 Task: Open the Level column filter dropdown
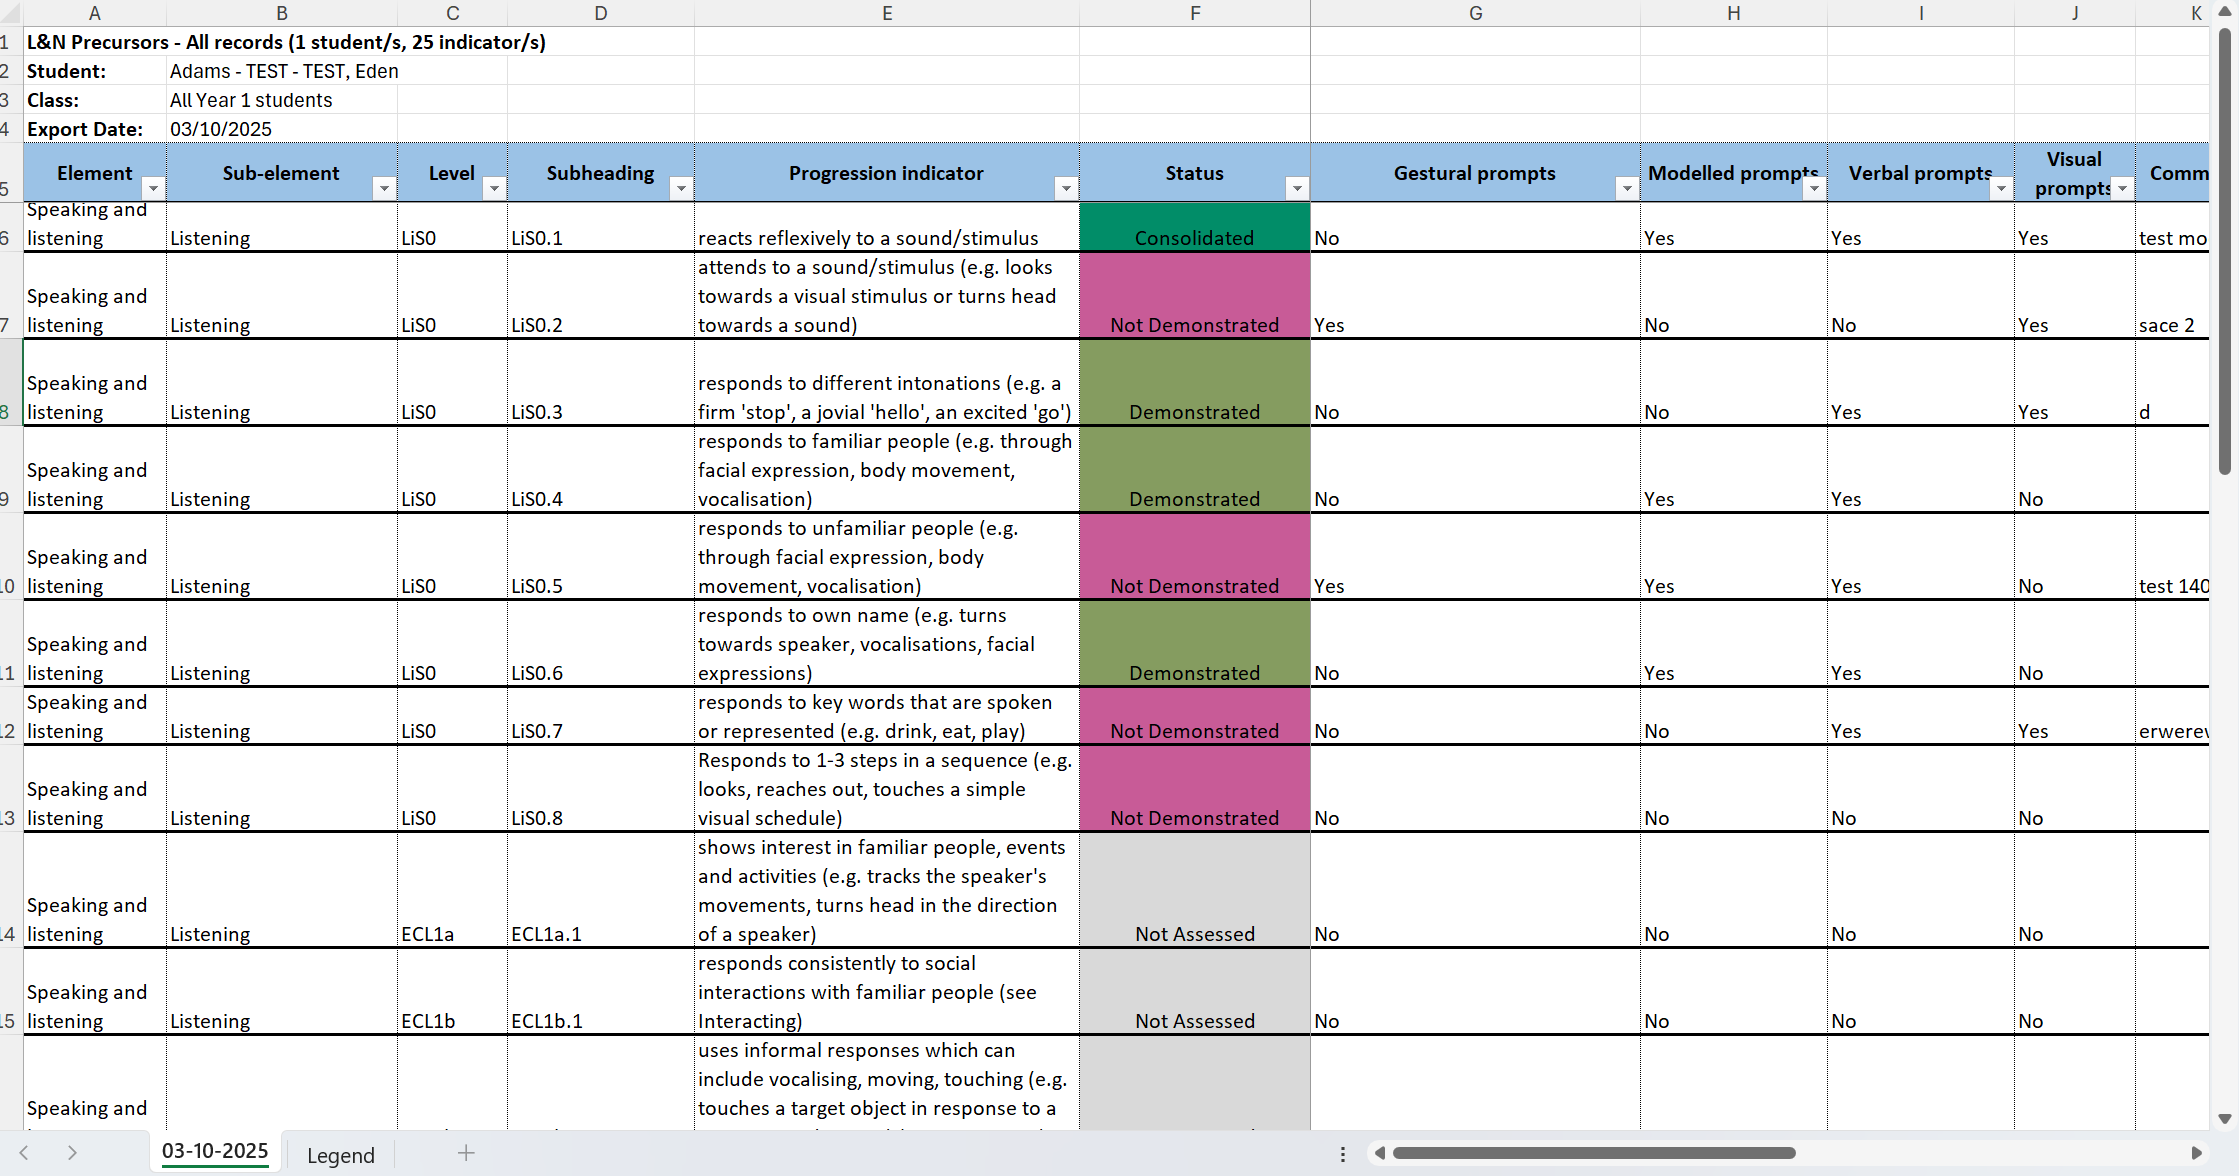click(x=494, y=188)
